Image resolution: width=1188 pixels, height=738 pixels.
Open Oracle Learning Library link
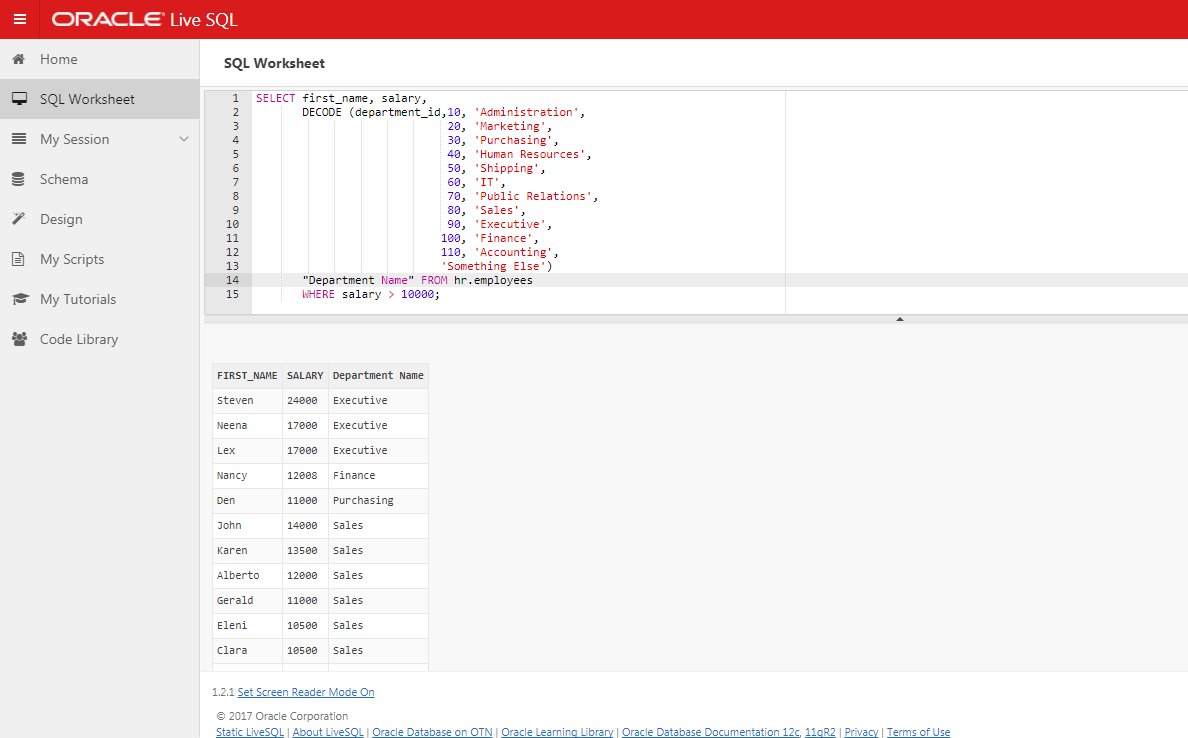pyautogui.click(x=557, y=732)
